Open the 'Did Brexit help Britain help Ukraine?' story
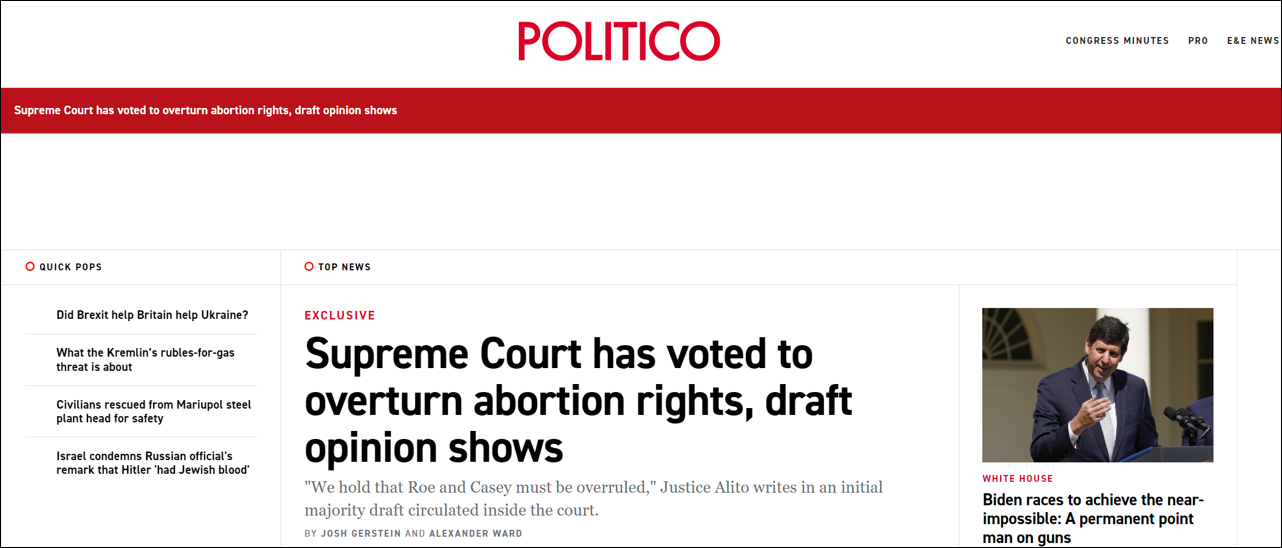1282x548 pixels. pyautogui.click(x=152, y=315)
